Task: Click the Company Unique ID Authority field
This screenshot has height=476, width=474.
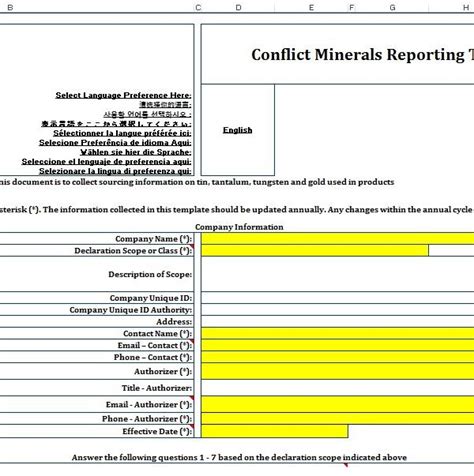Action: (x=338, y=310)
